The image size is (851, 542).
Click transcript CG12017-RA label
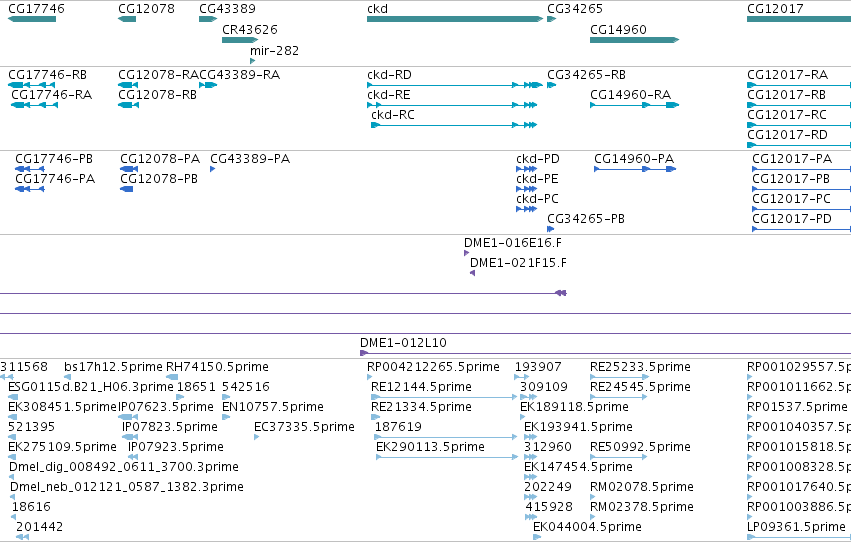(x=788, y=75)
